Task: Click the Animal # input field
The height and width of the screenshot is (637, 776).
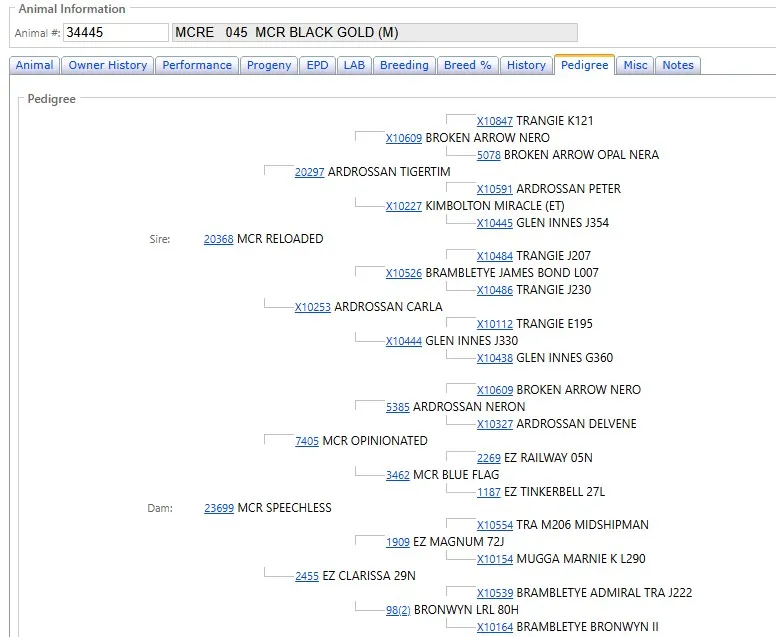Action: (x=115, y=32)
